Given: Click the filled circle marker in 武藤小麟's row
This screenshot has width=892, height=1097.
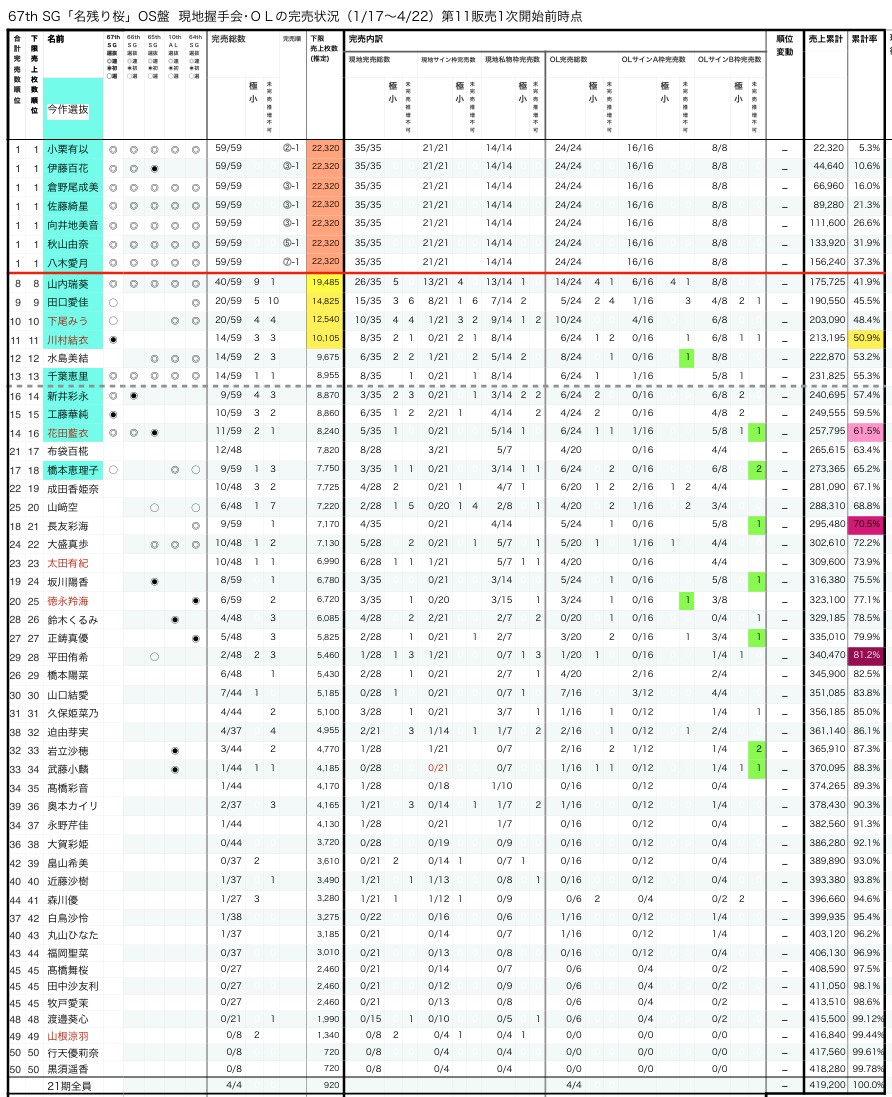Looking at the screenshot, I should [175, 768].
